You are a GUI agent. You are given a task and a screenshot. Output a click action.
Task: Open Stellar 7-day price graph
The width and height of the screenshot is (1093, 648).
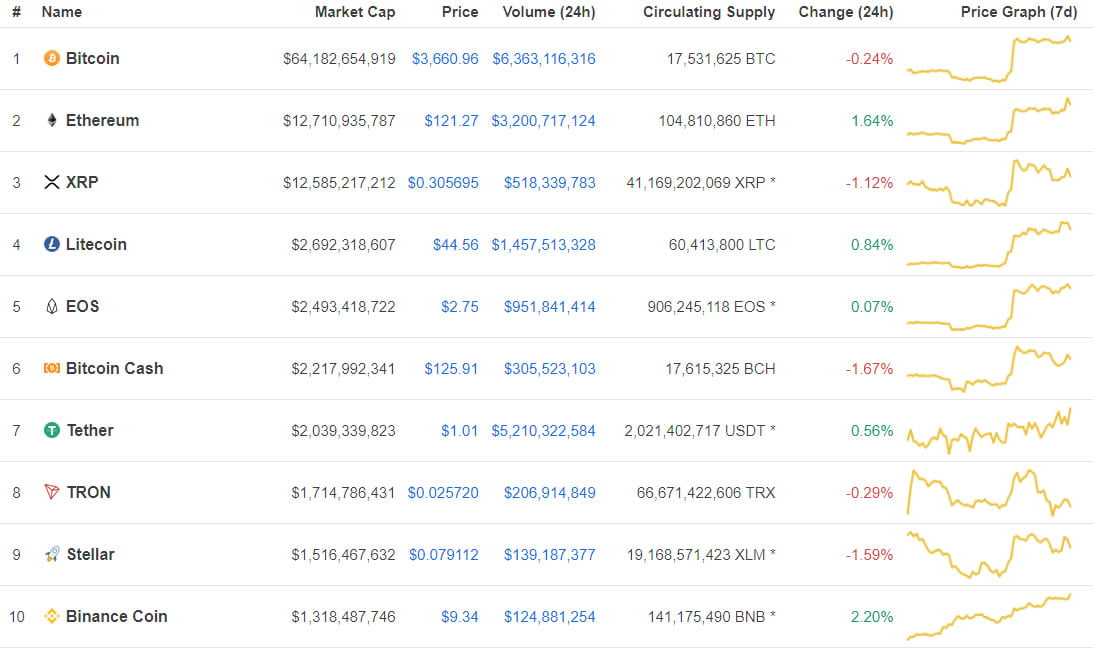[989, 555]
